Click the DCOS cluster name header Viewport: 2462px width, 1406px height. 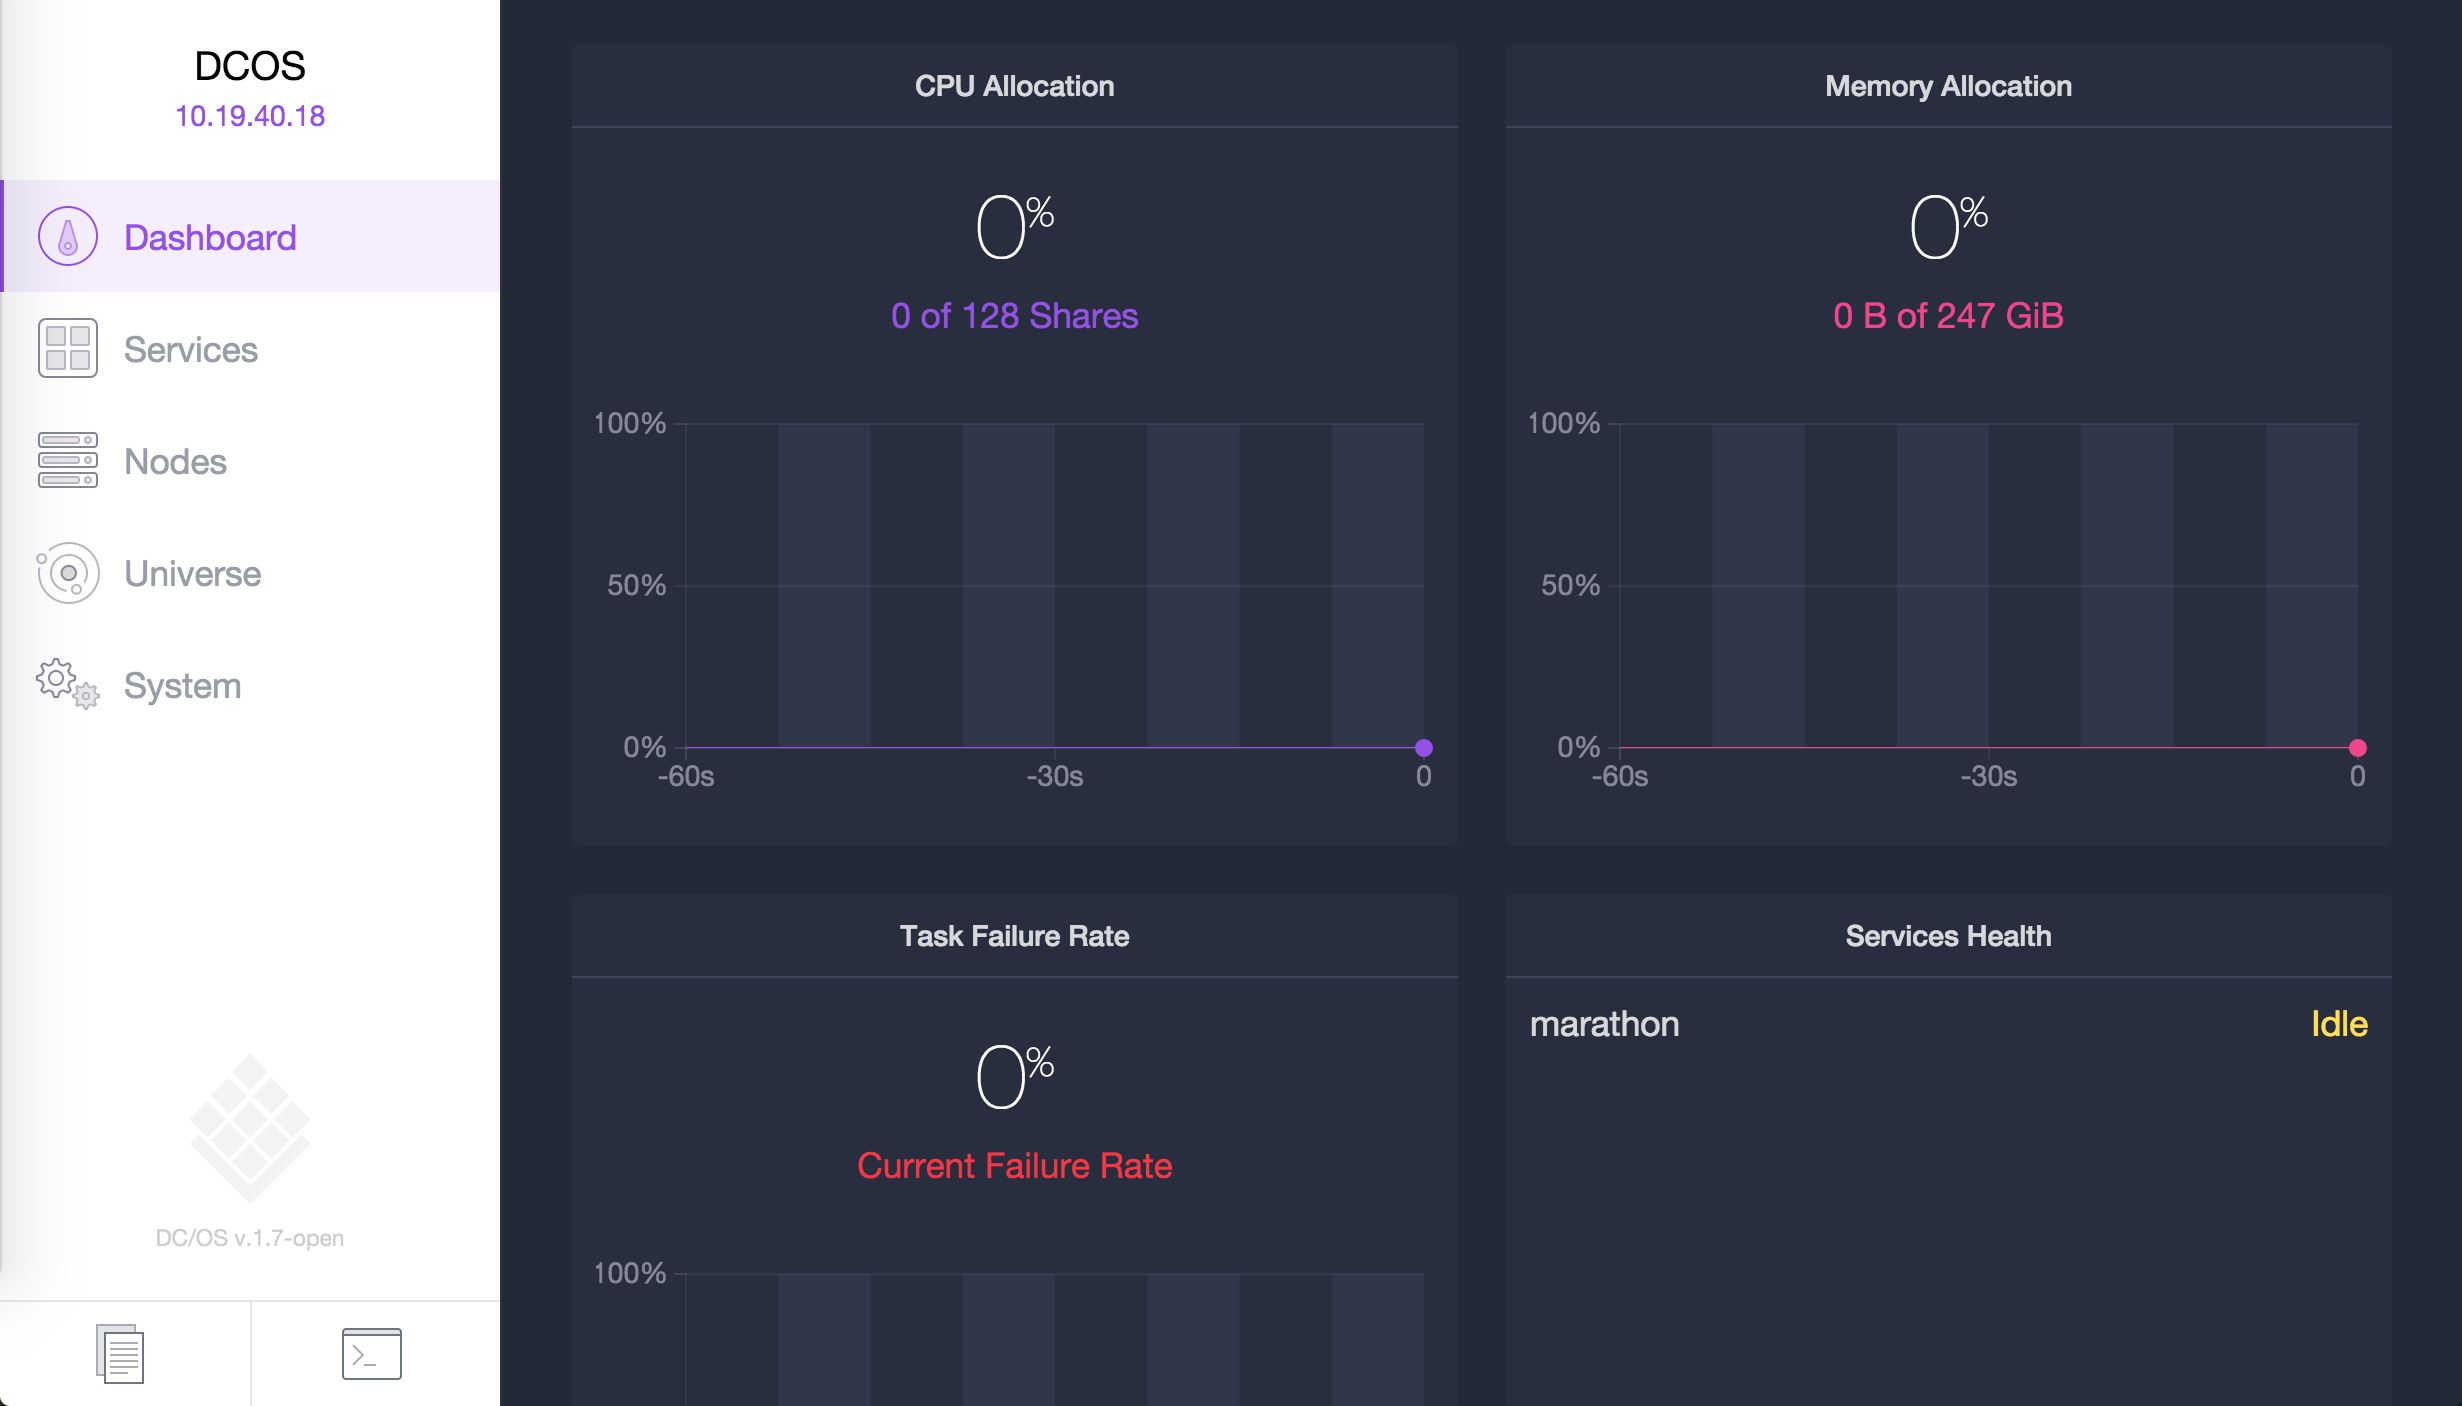pyautogui.click(x=250, y=66)
